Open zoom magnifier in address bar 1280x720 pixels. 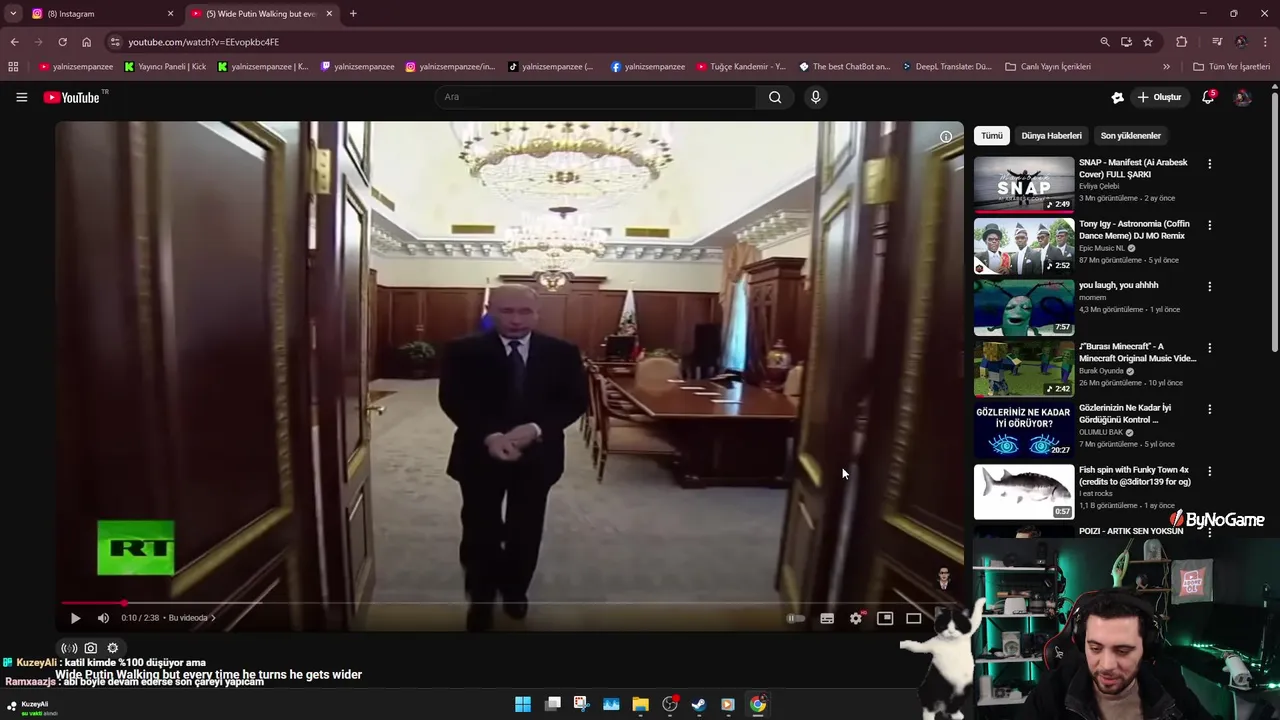point(1105,42)
